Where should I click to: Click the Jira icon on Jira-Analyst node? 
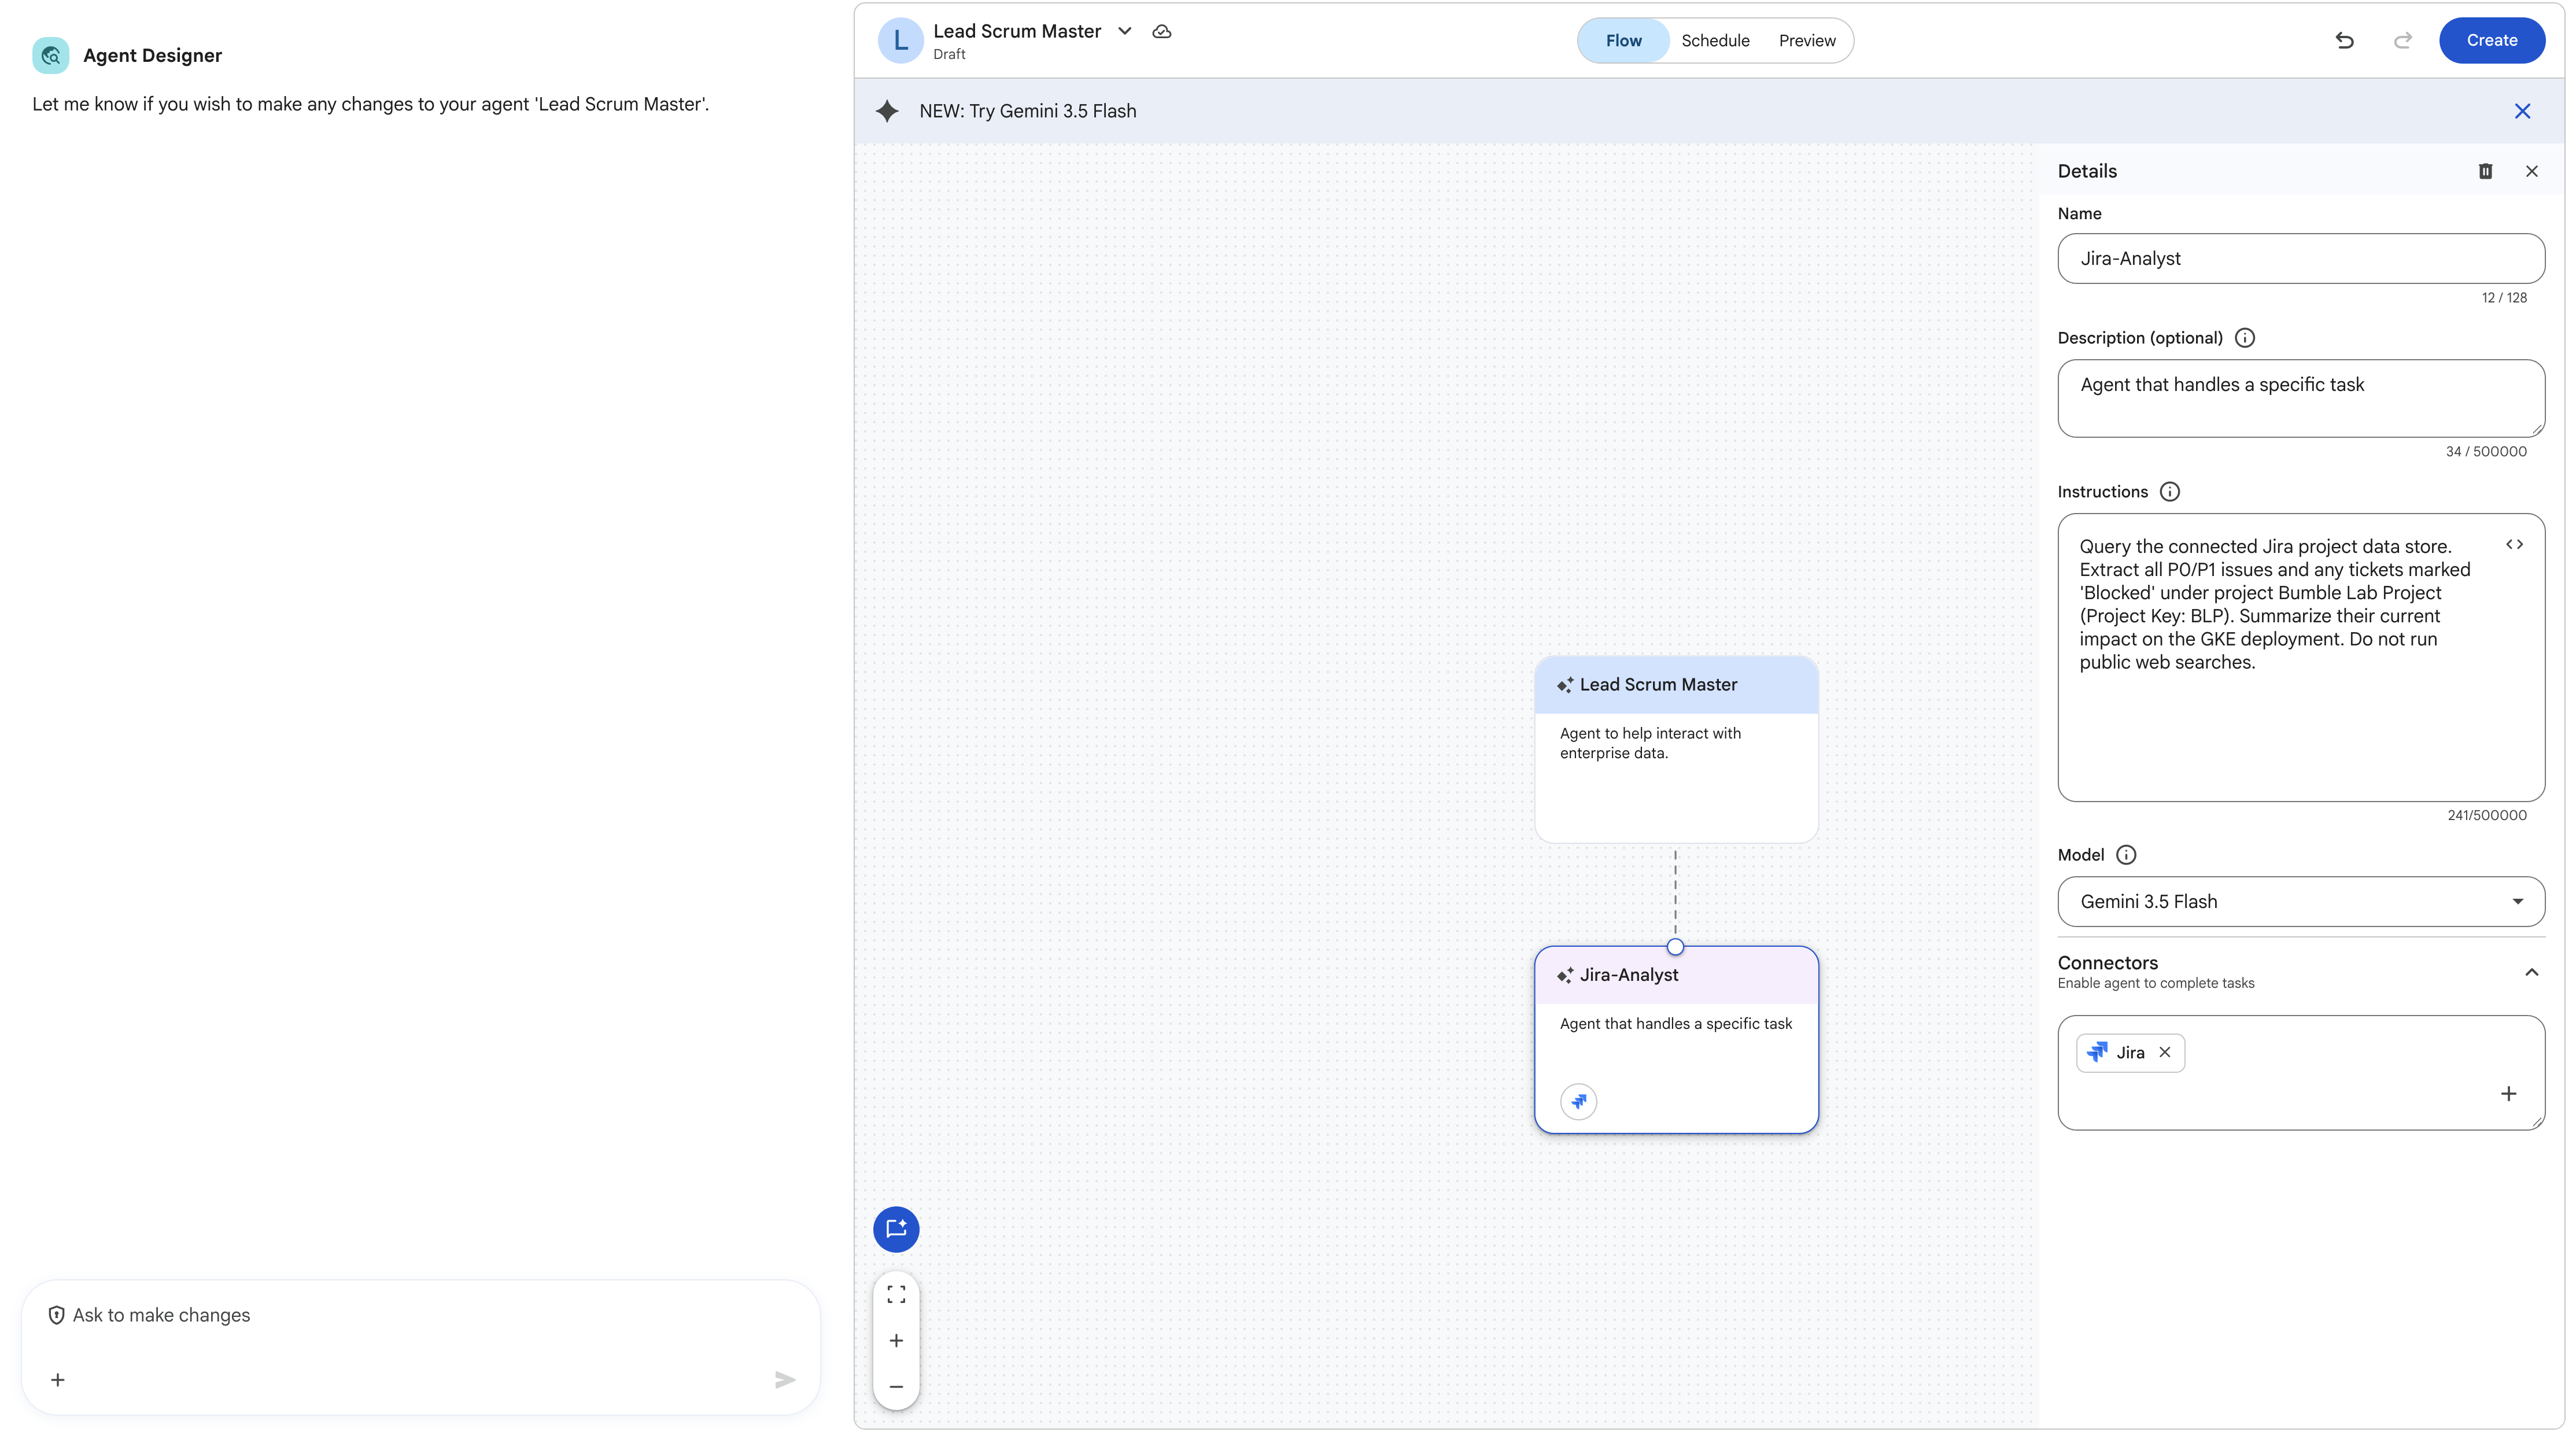[1578, 1102]
